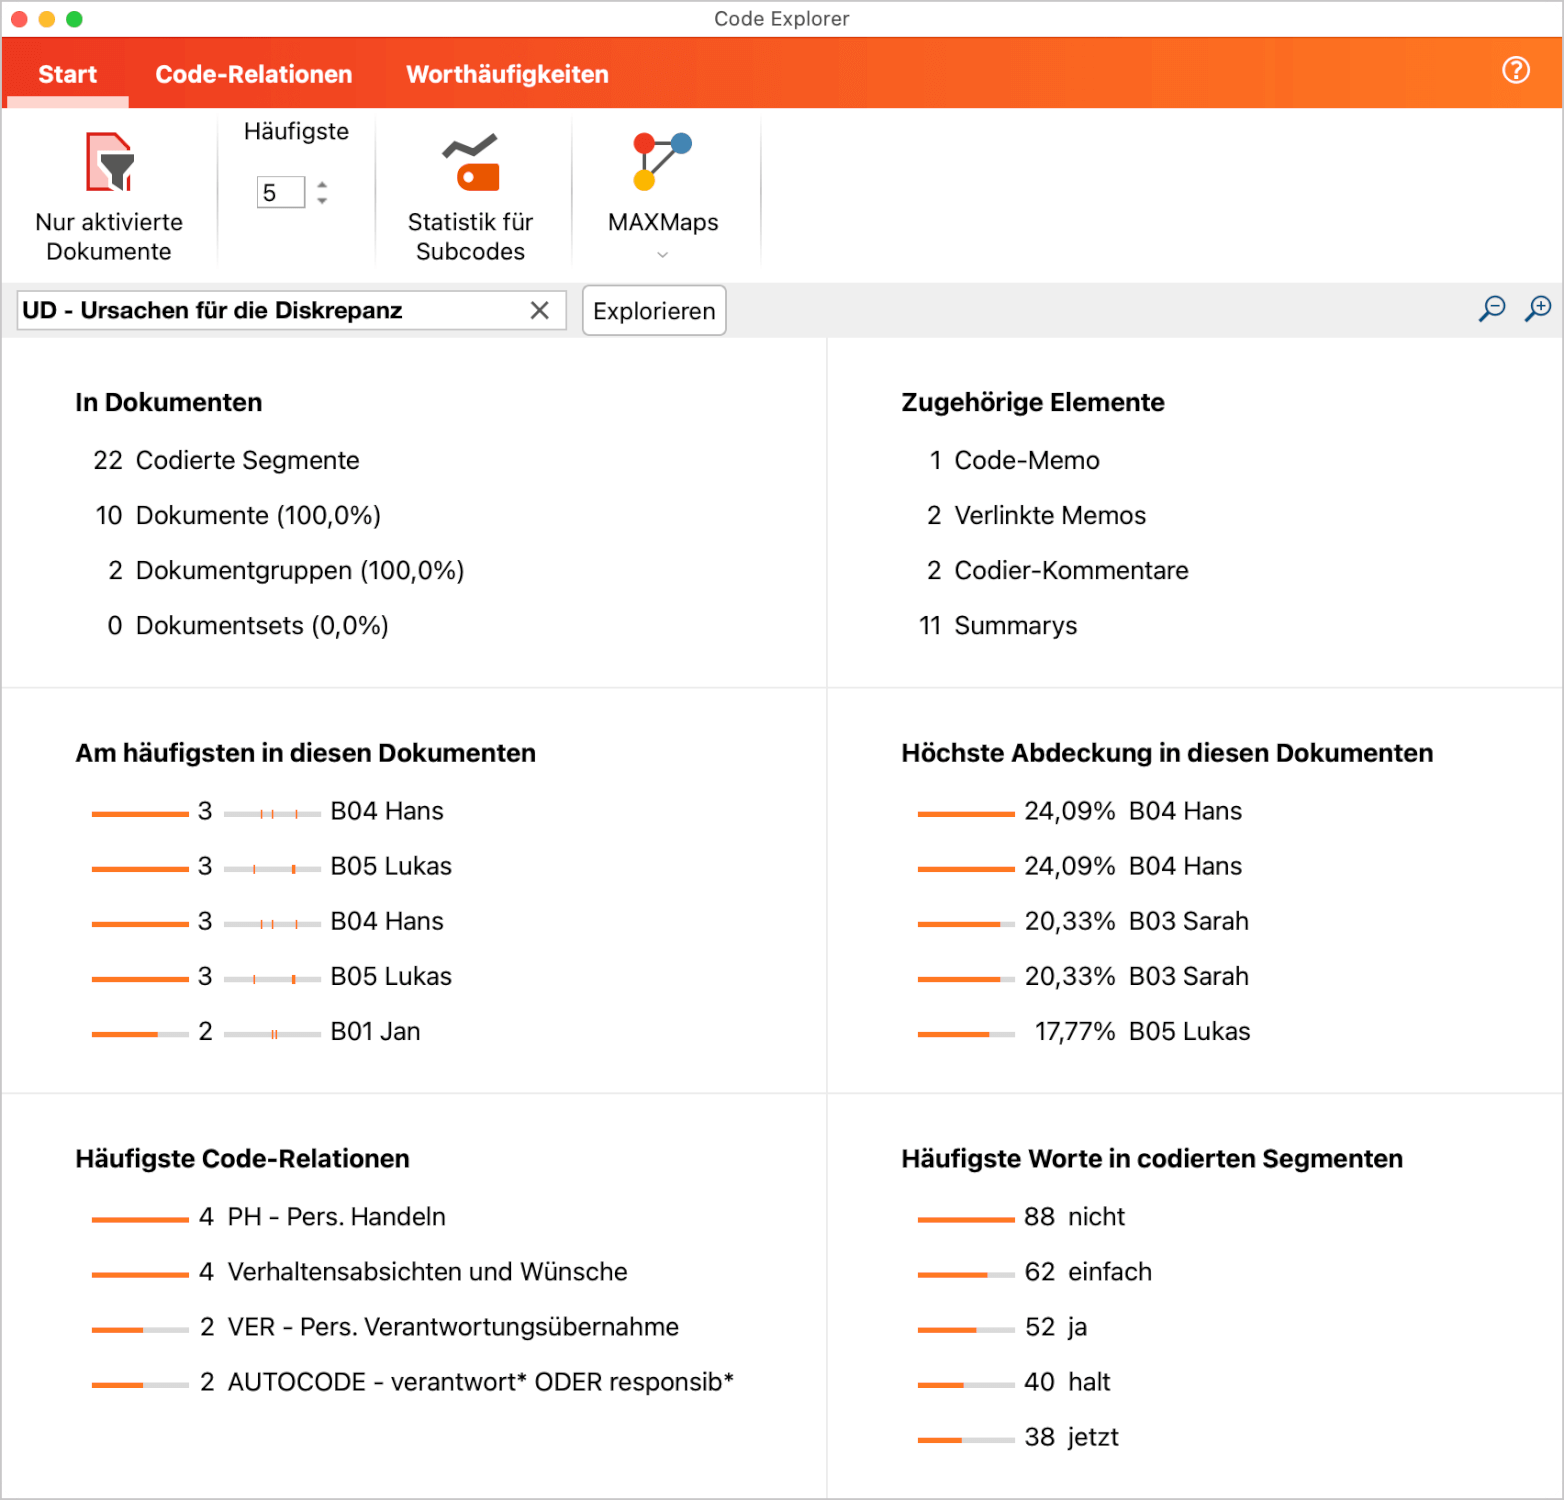Click the Häufigste number input field
The height and width of the screenshot is (1500, 1564).
[280, 193]
